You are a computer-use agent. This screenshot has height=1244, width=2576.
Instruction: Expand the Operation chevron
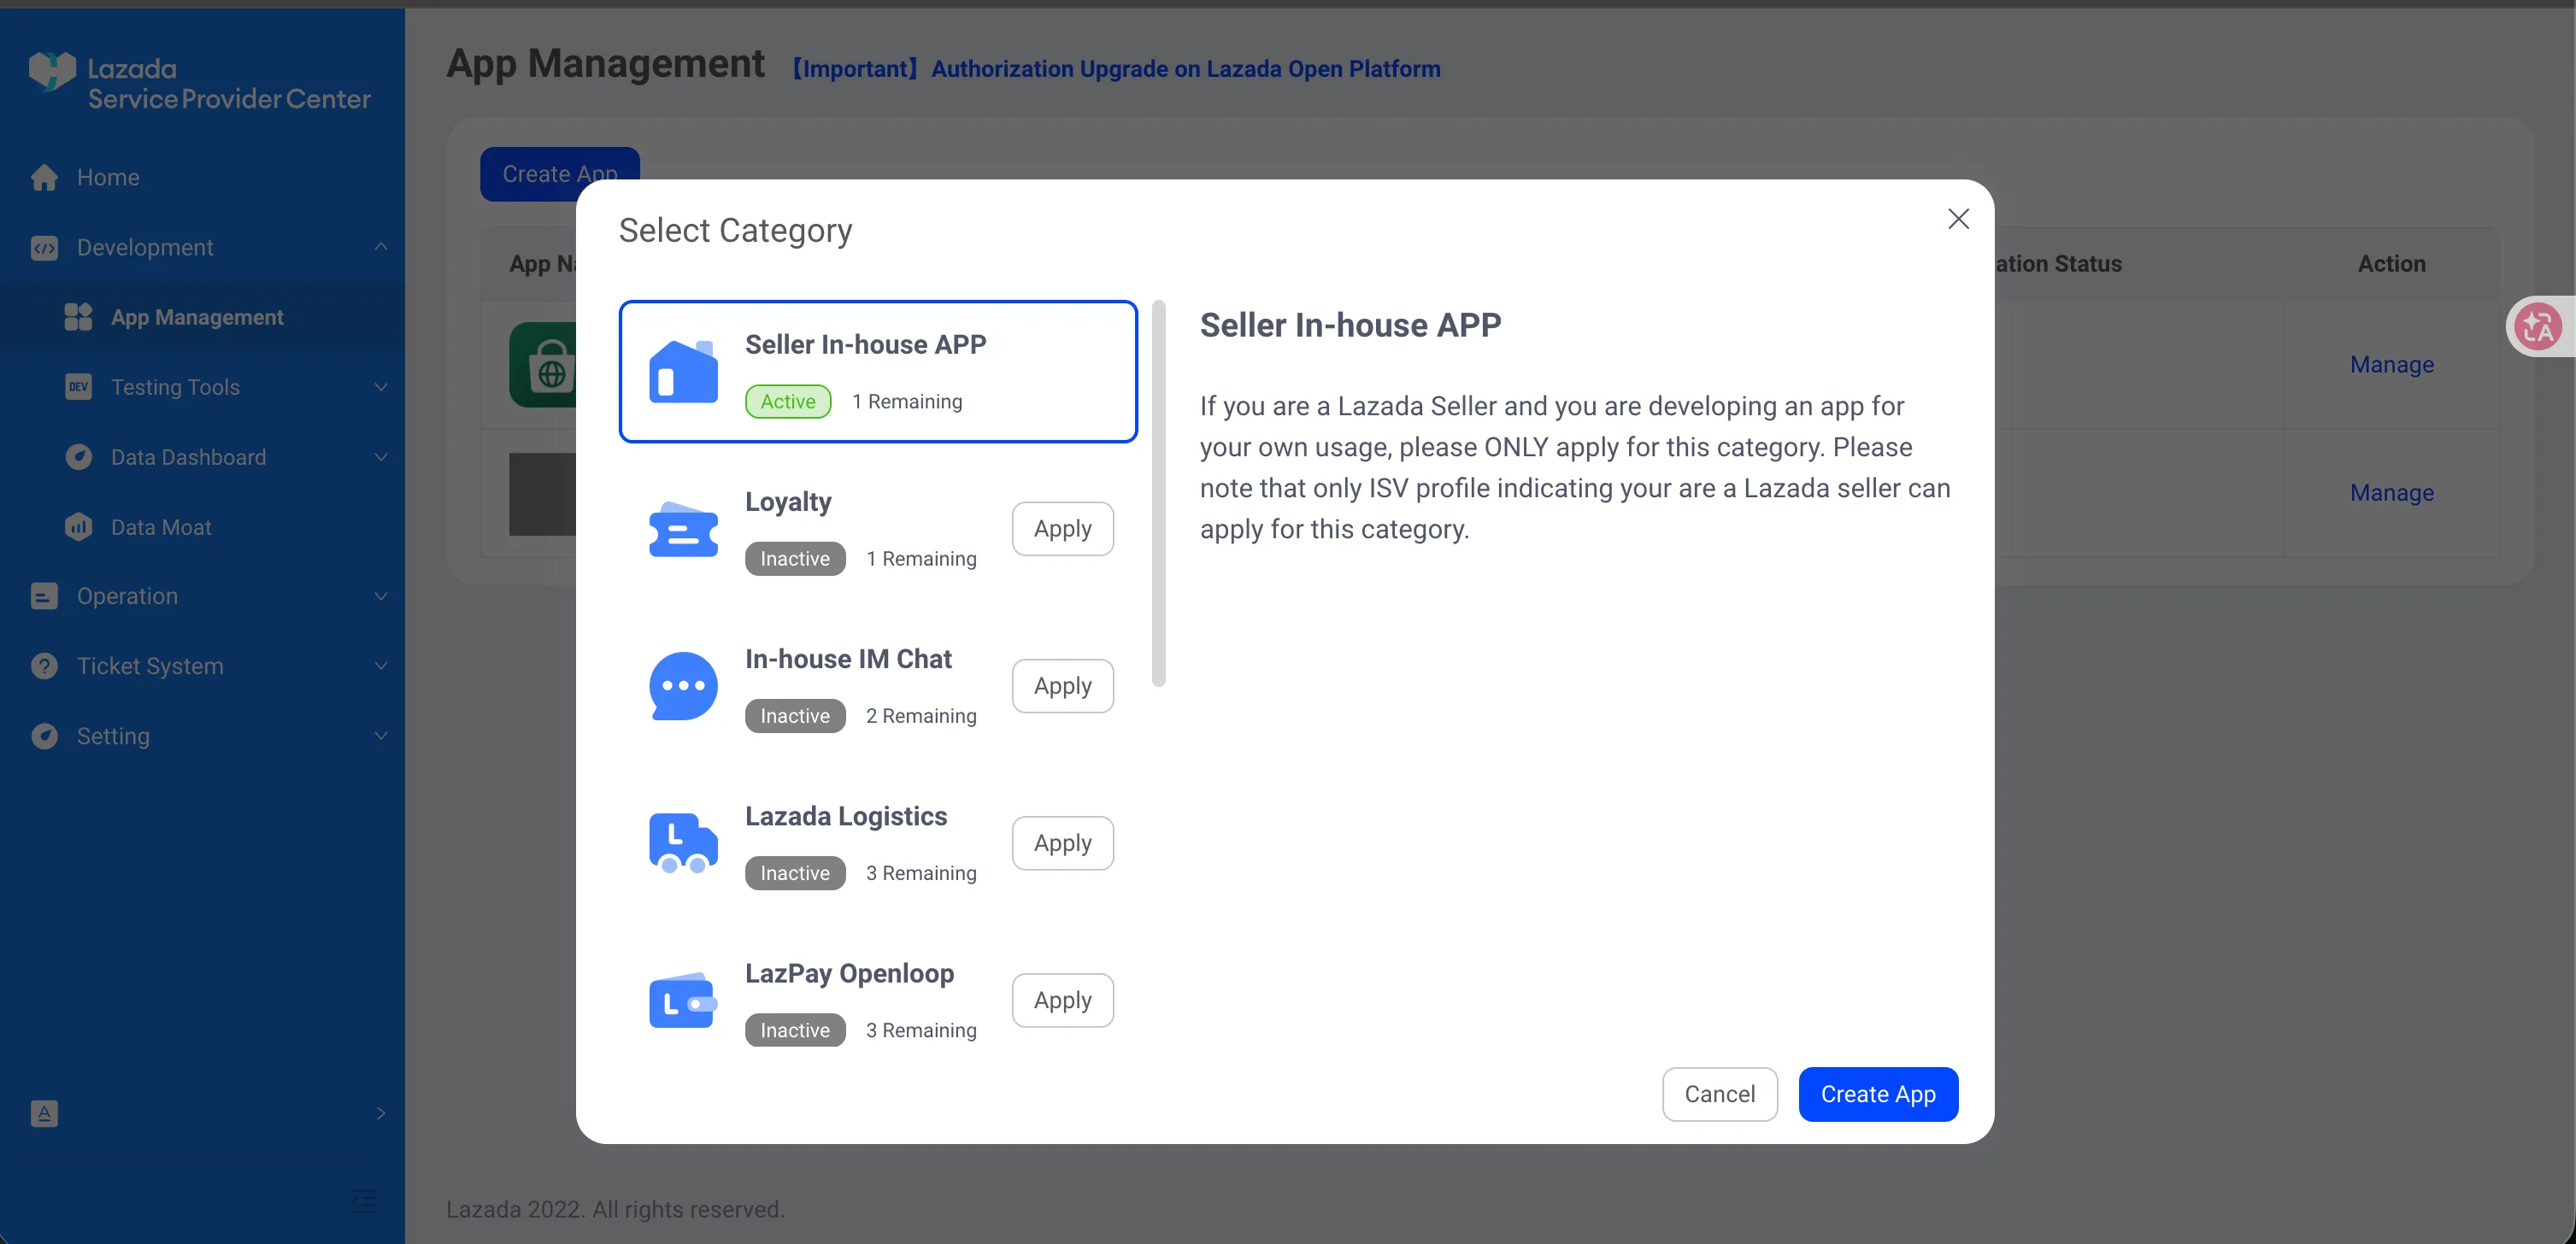380,596
